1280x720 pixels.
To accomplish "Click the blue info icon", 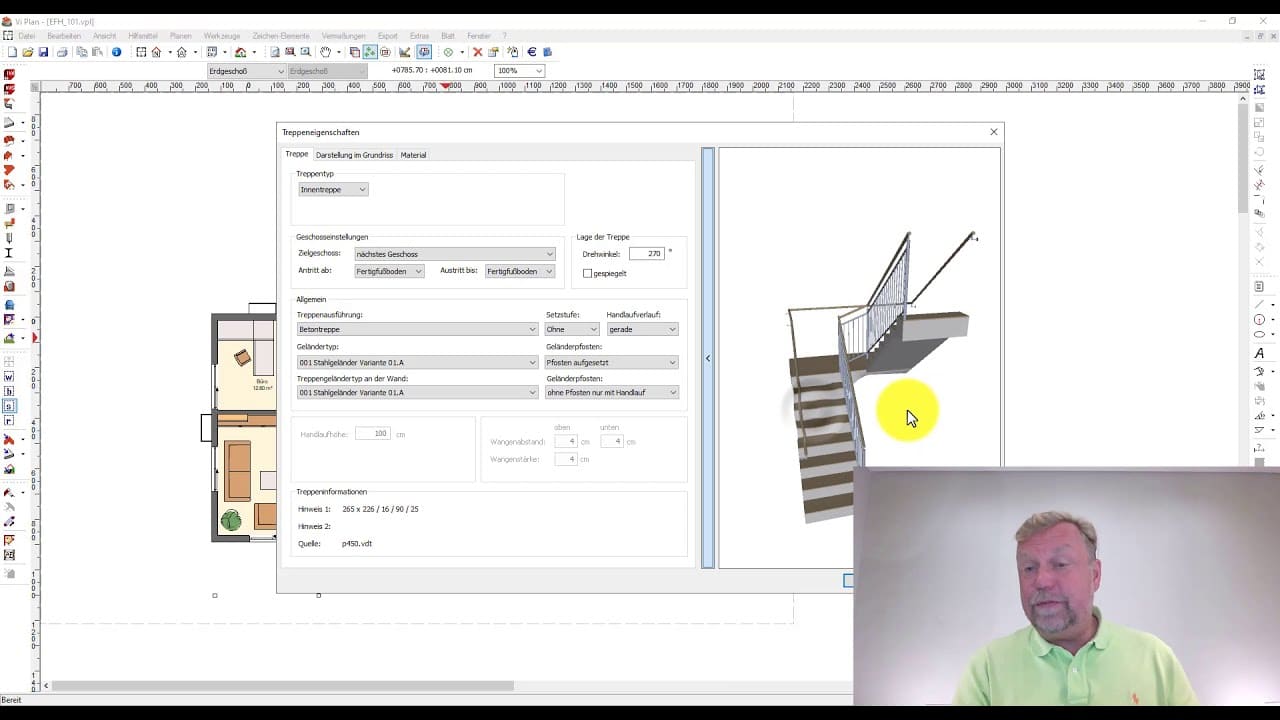I will coord(116,52).
